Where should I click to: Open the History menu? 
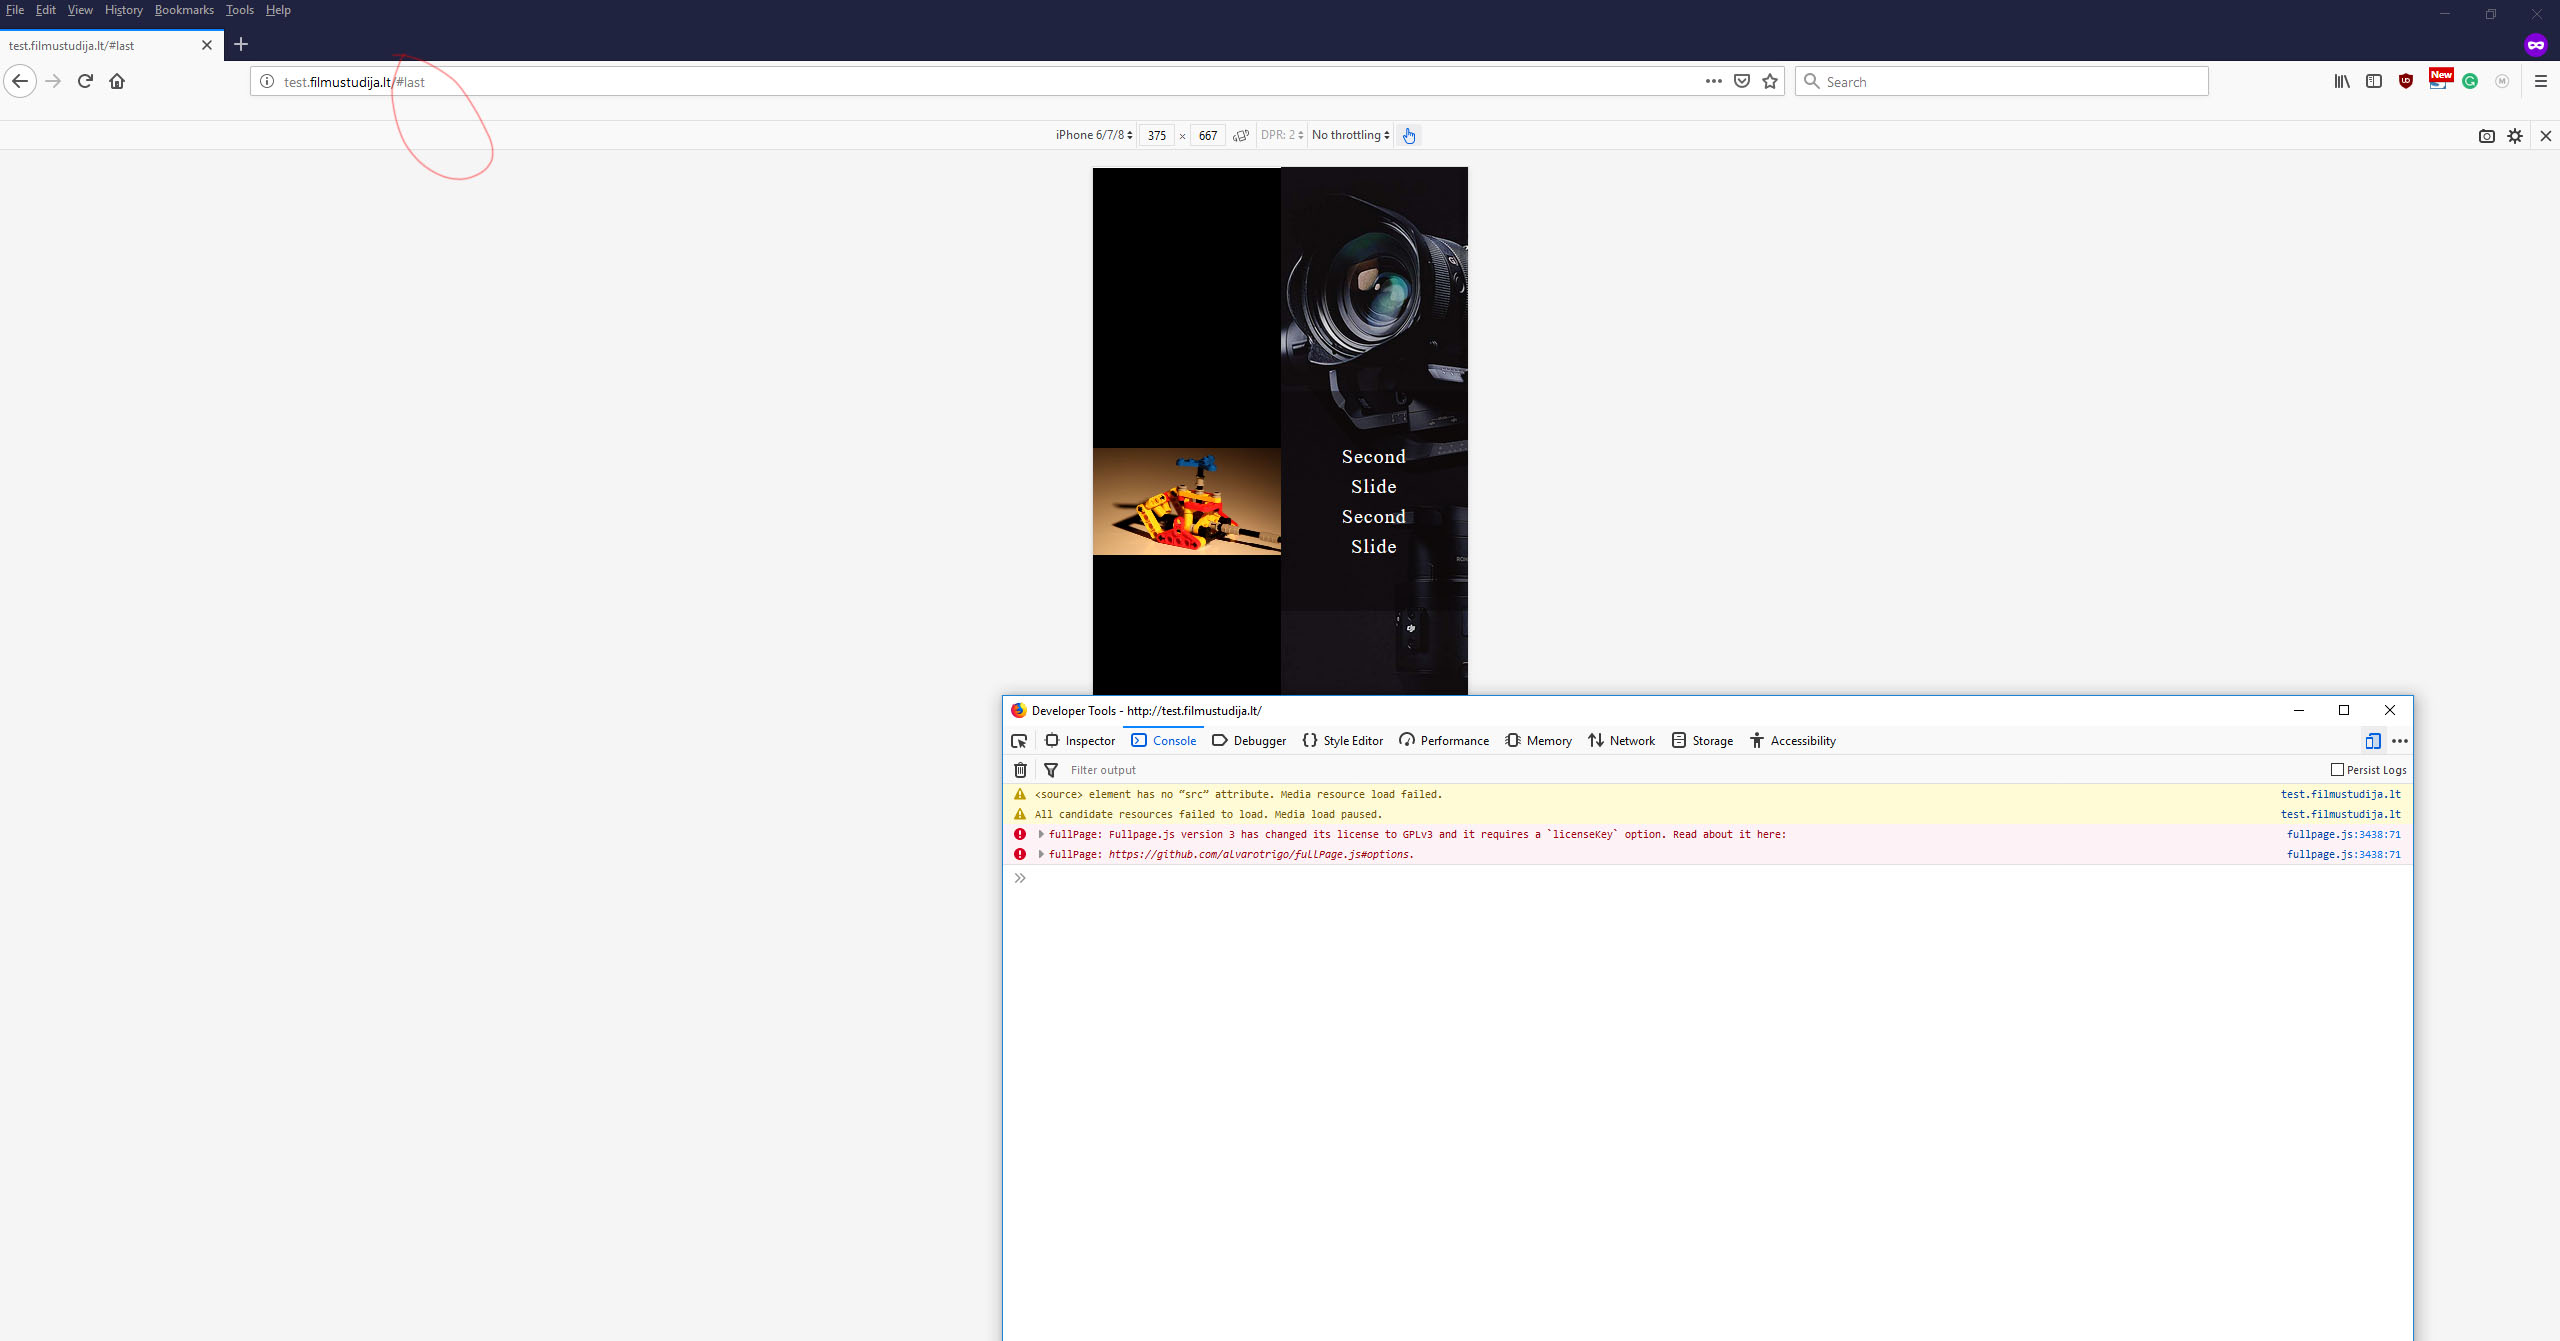coord(123,10)
